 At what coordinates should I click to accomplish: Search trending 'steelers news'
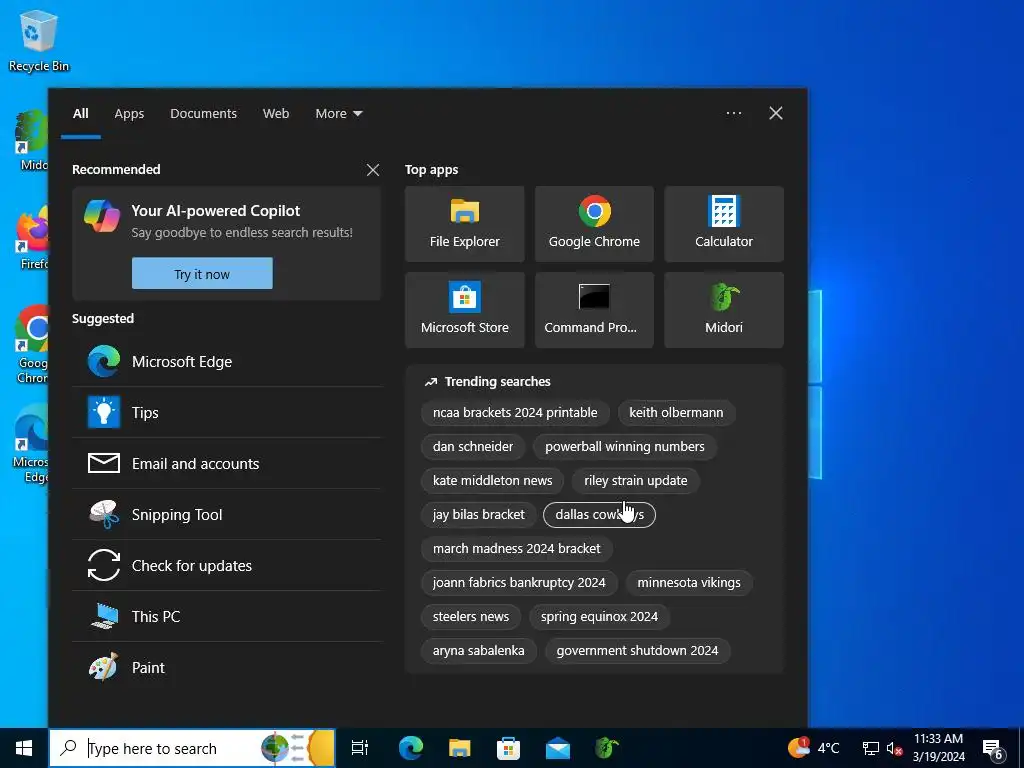point(471,616)
